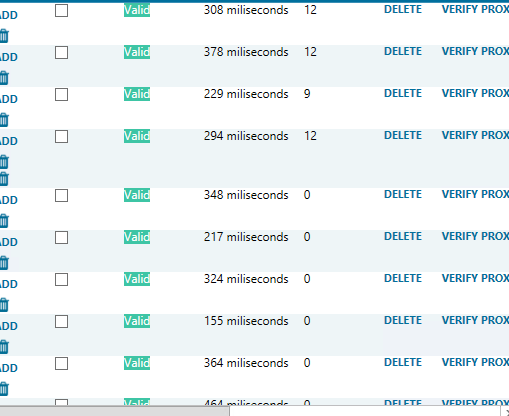Verify proxy with 294 milliseconds latency

pyautogui.click(x=475, y=135)
